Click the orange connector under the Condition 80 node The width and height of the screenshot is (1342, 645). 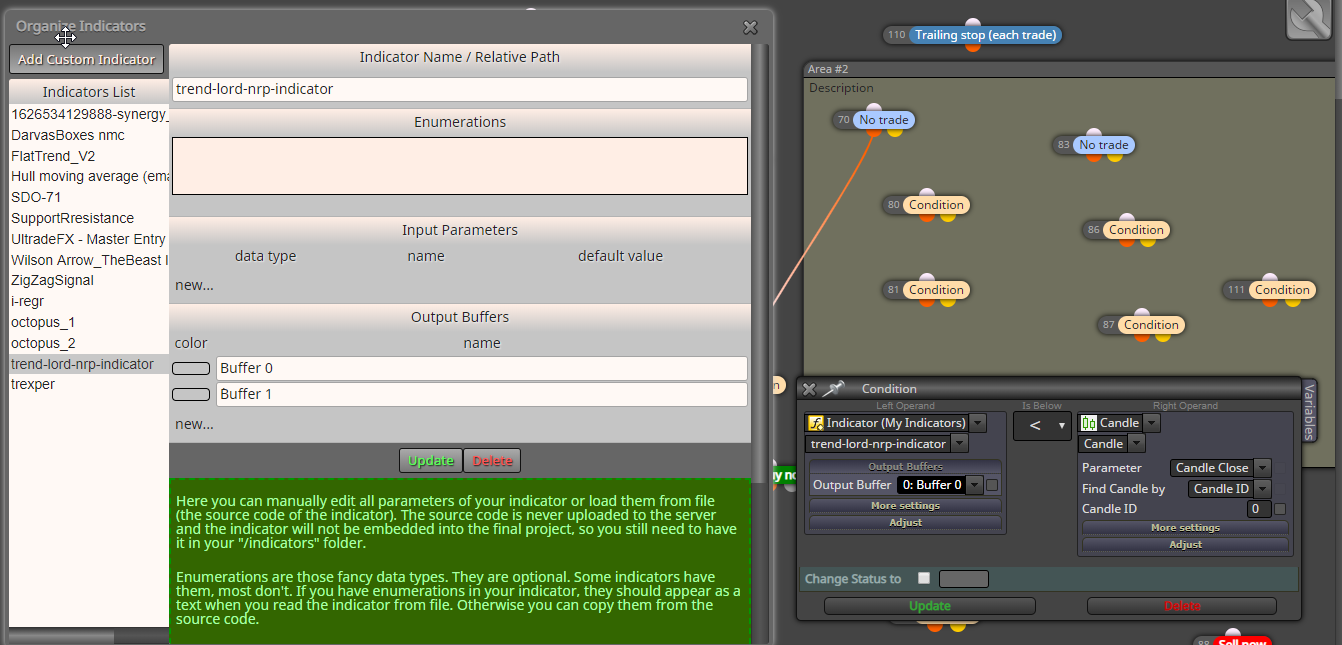pyautogui.click(x=927, y=217)
